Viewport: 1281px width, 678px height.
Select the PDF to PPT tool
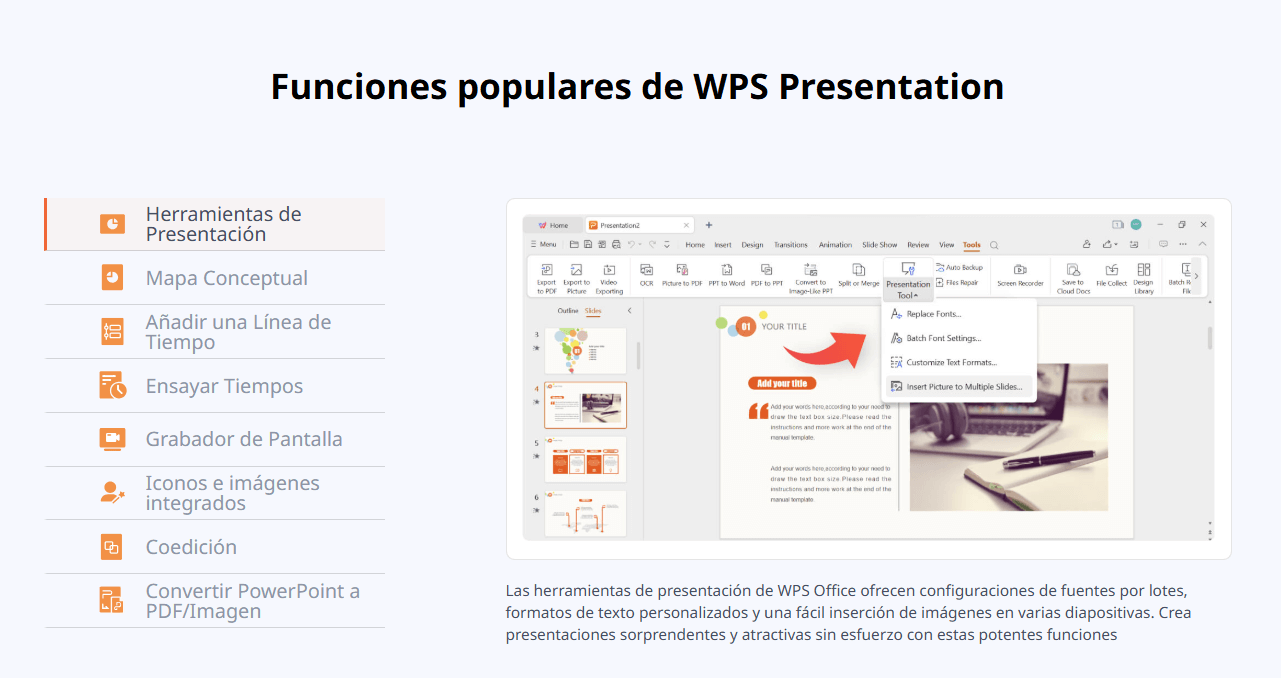[x=767, y=275]
